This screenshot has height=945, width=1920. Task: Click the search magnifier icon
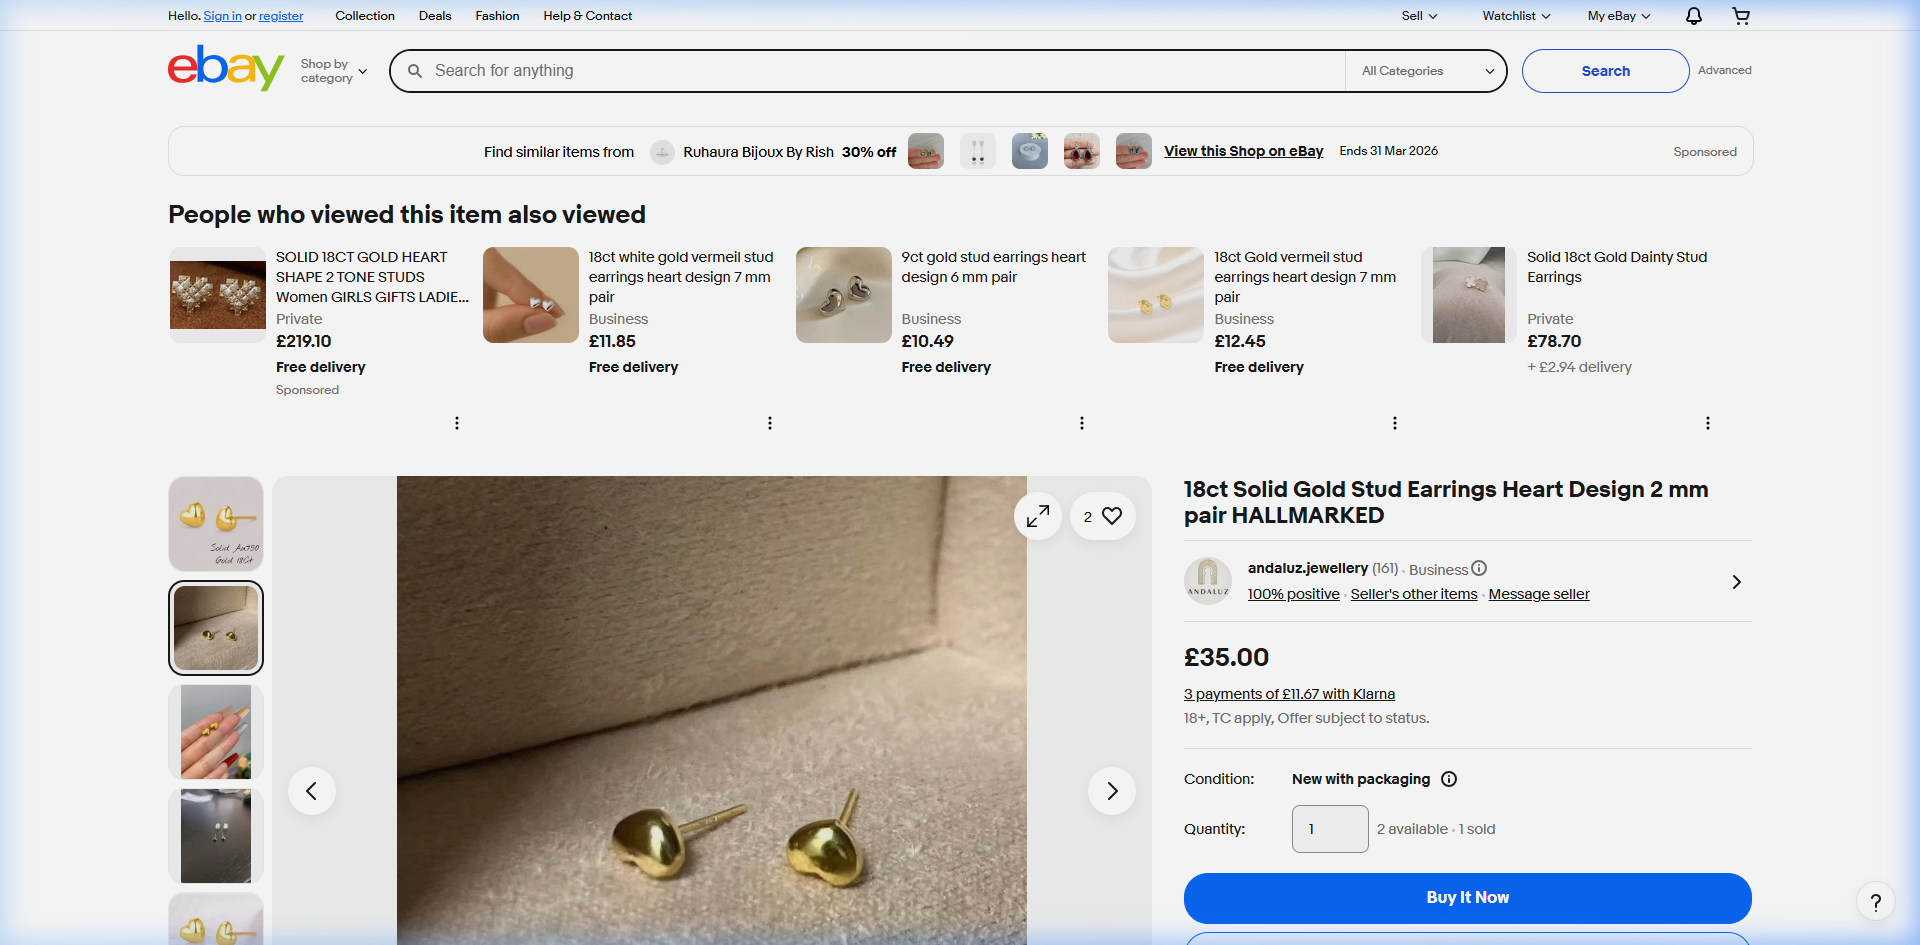415,70
